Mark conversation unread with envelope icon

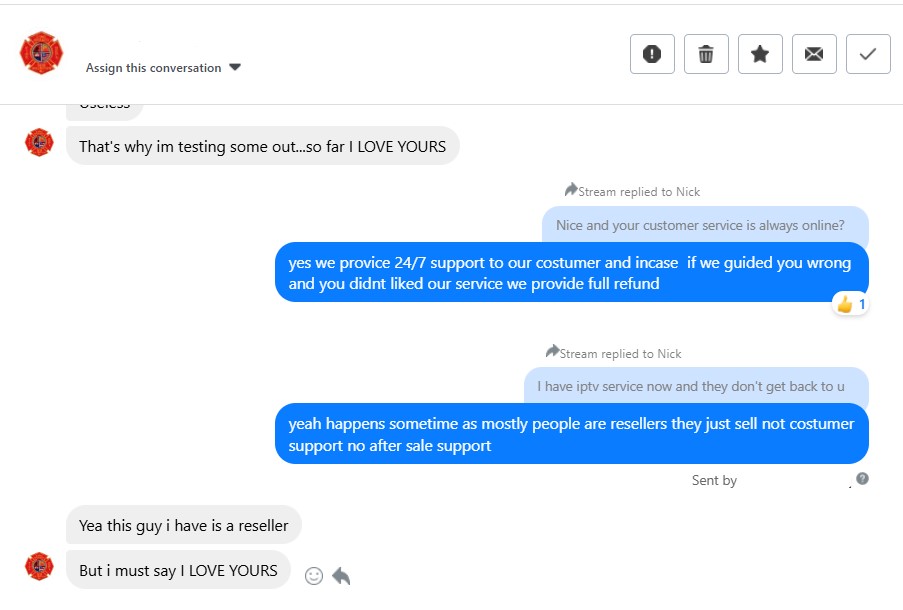814,54
